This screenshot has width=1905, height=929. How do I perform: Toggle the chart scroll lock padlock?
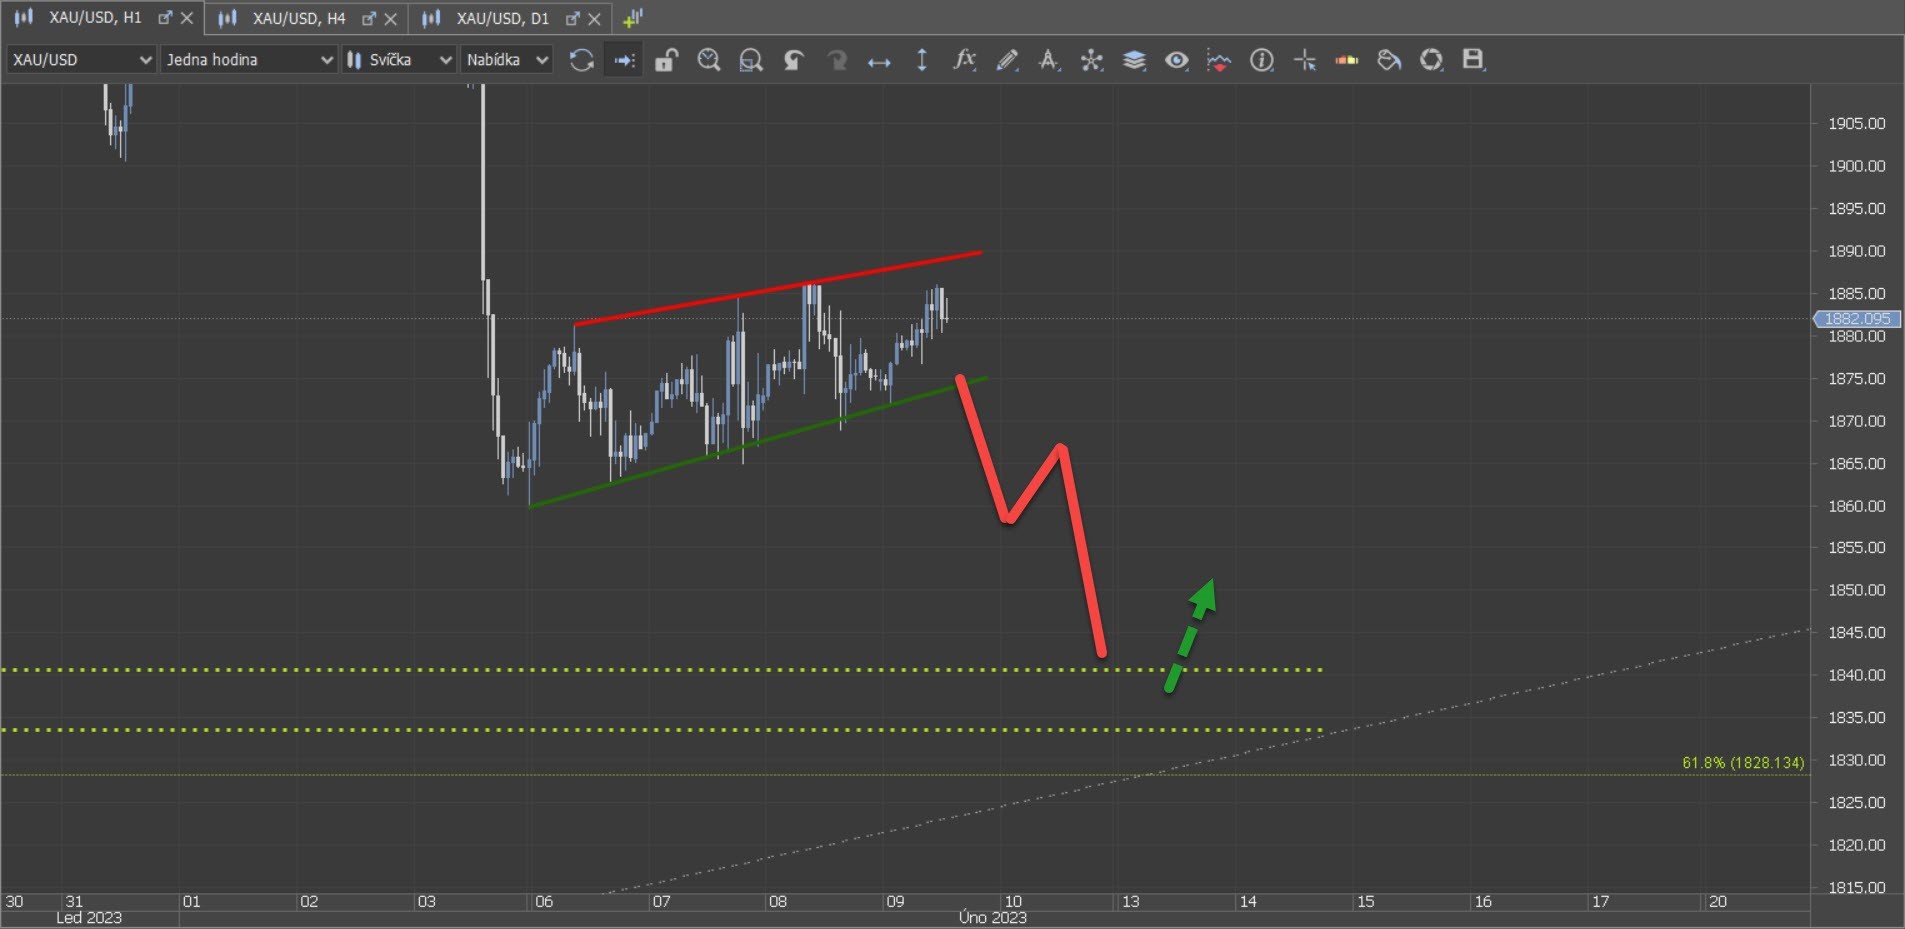point(666,60)
